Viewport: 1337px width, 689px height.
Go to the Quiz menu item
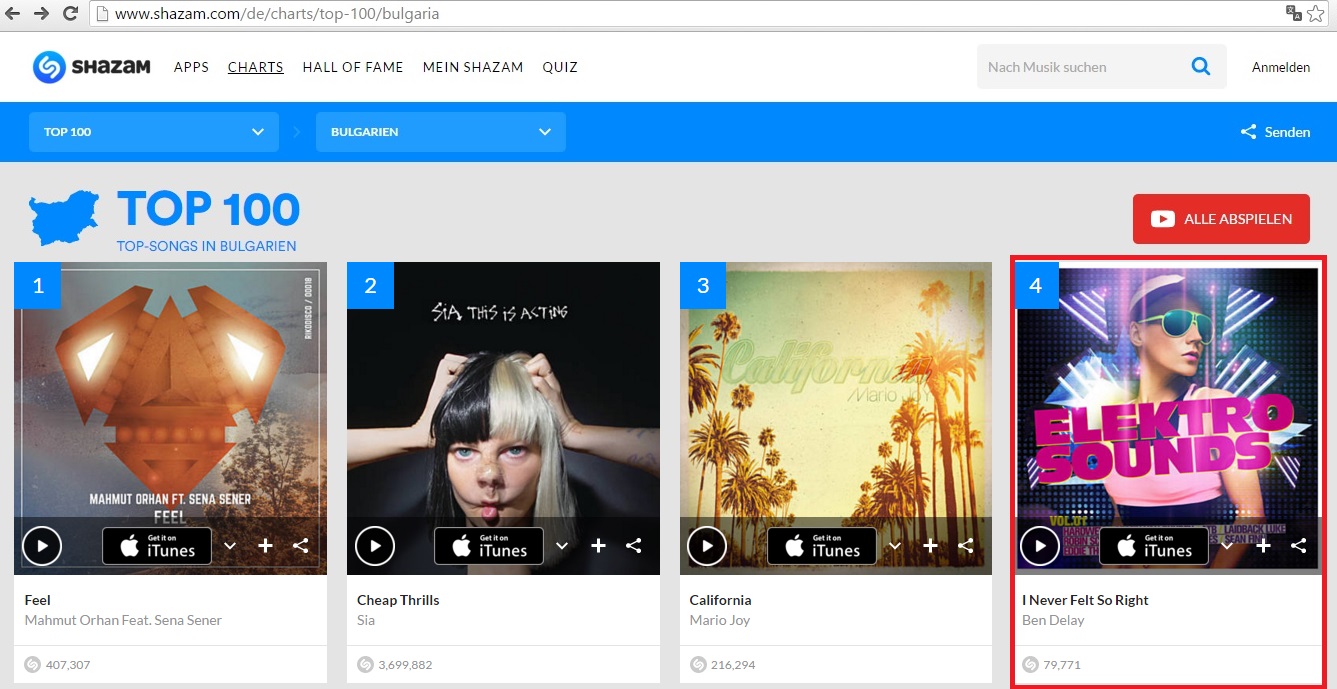coord(560,67)
